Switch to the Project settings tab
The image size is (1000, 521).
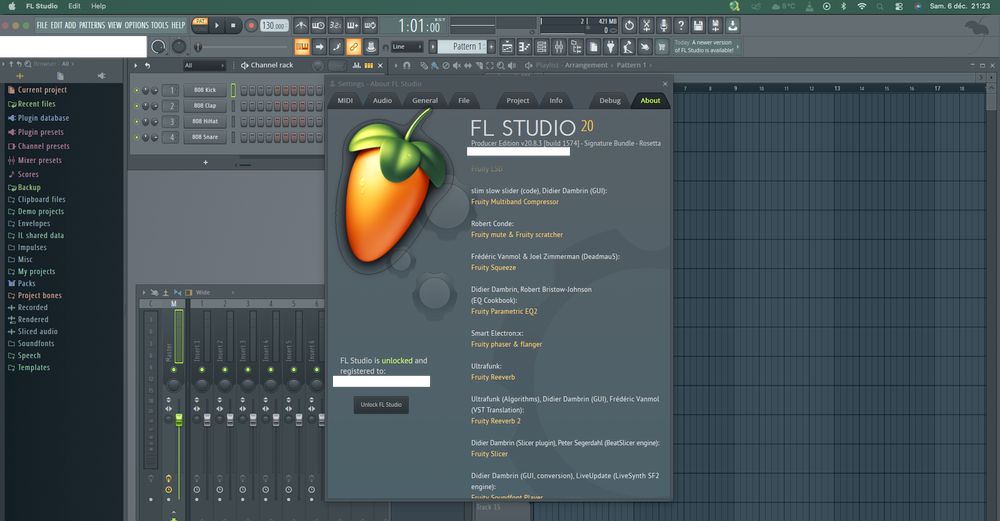coord(518,100)
